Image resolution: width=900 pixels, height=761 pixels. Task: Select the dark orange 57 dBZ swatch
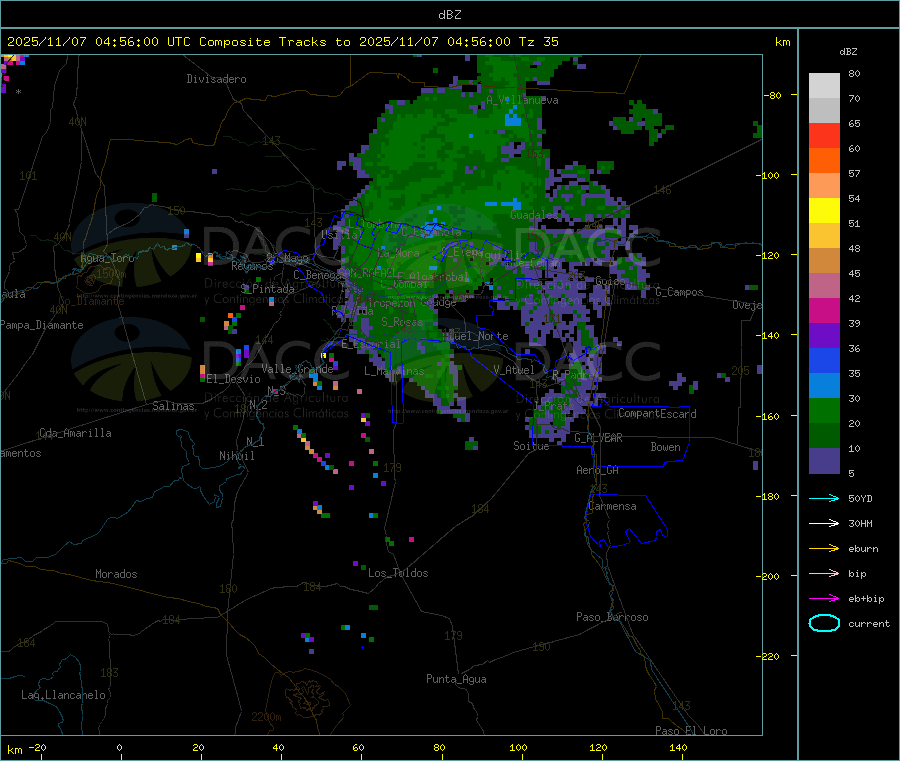tap(824, 161)
